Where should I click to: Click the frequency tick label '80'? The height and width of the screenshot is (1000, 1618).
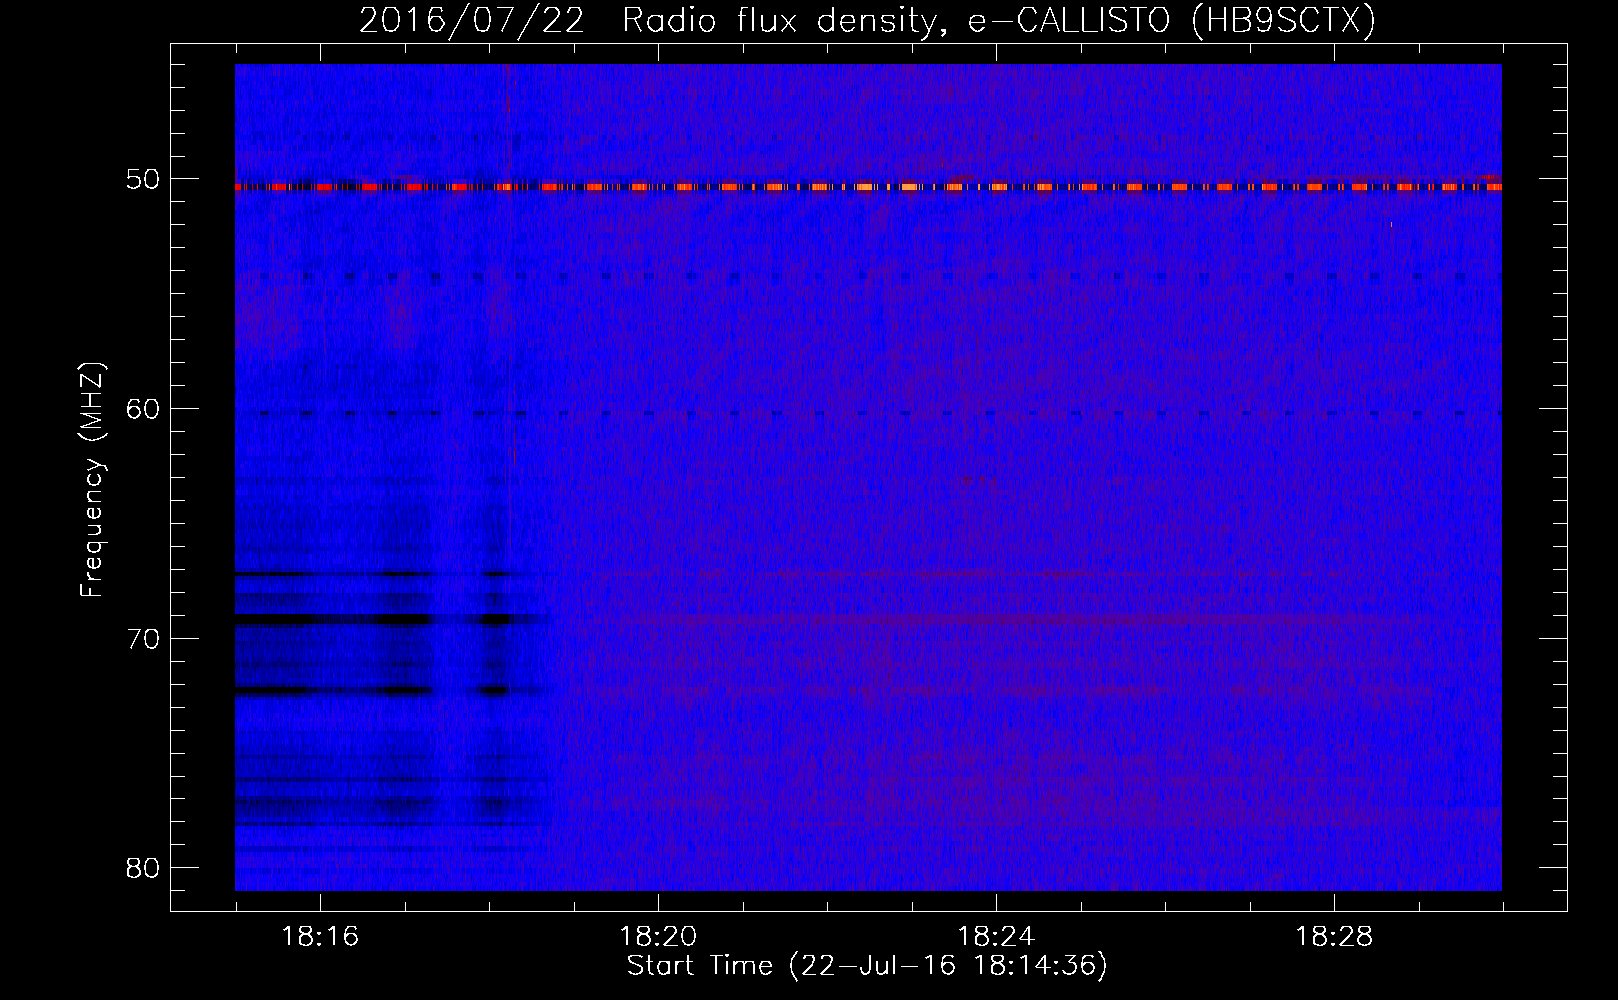point(143,868)
